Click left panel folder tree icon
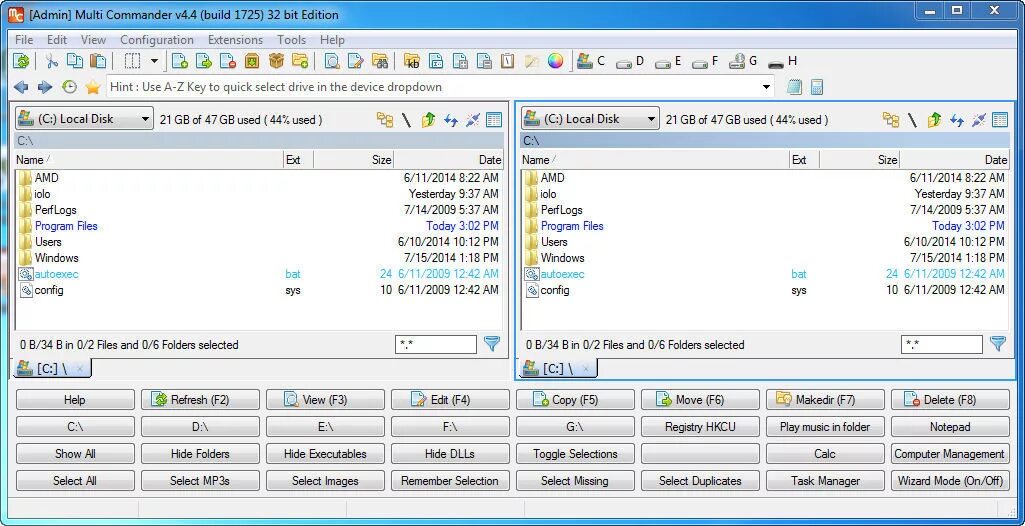1025x526 pixels. click(x=385, y=120)
